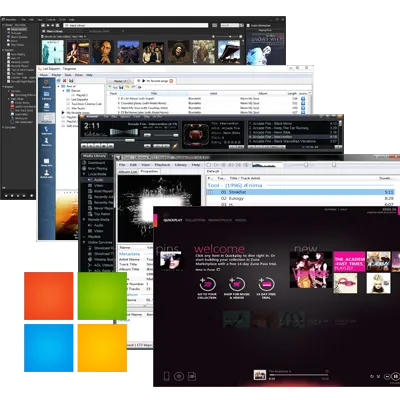Click the red X delete icon in Tangerine toolbar

point(65,80)
